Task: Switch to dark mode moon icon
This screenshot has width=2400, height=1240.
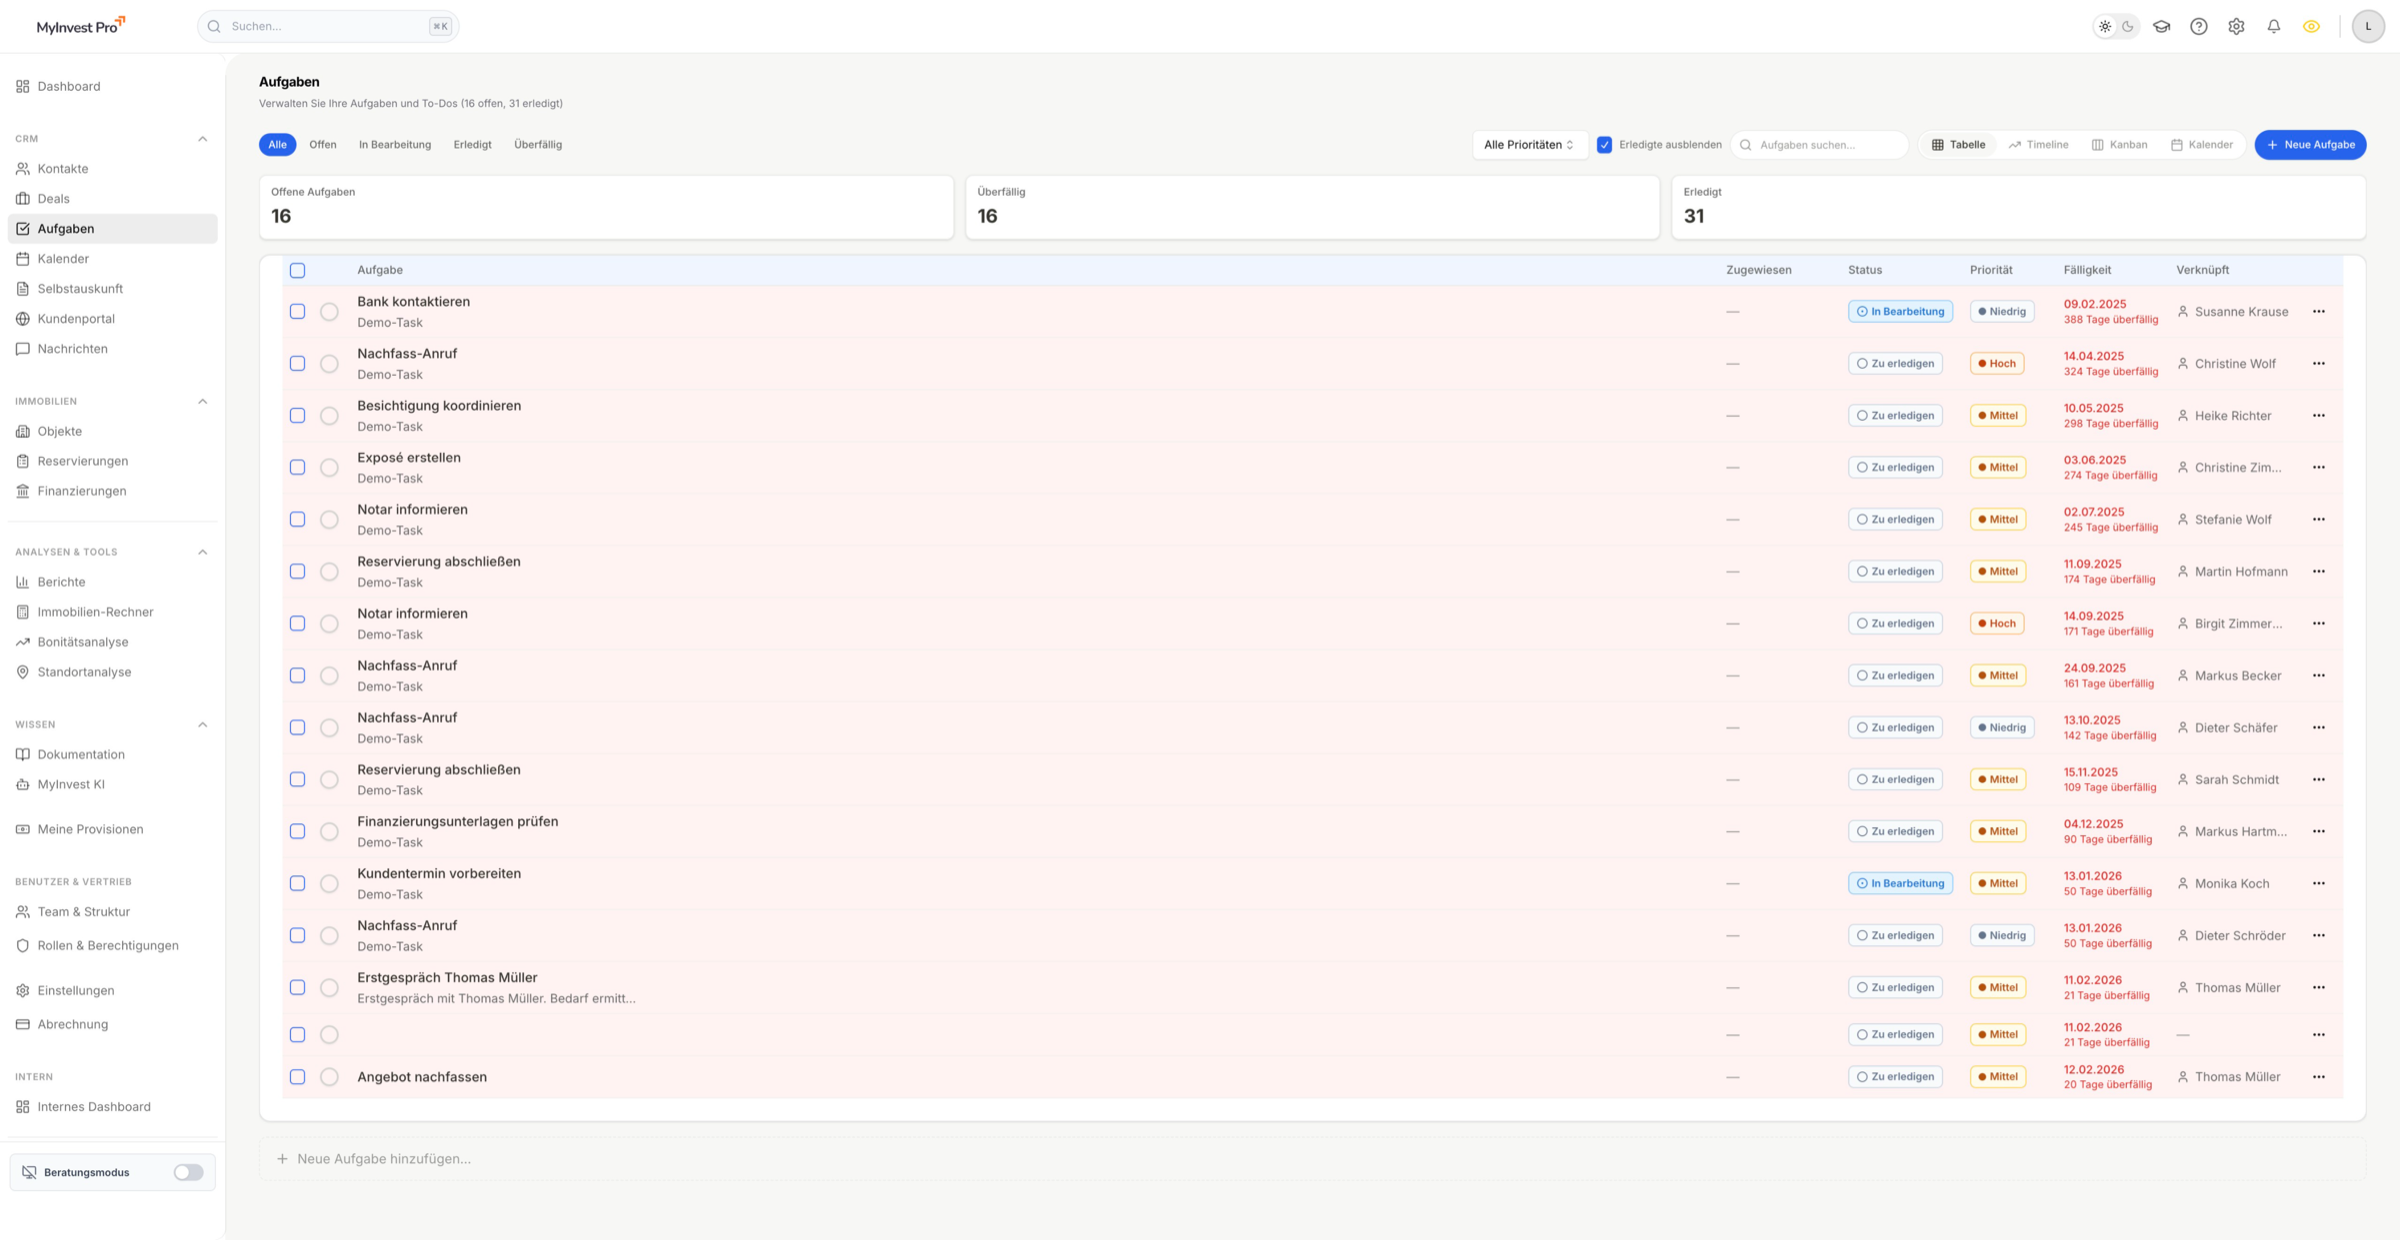Action: click(2128, 27)
